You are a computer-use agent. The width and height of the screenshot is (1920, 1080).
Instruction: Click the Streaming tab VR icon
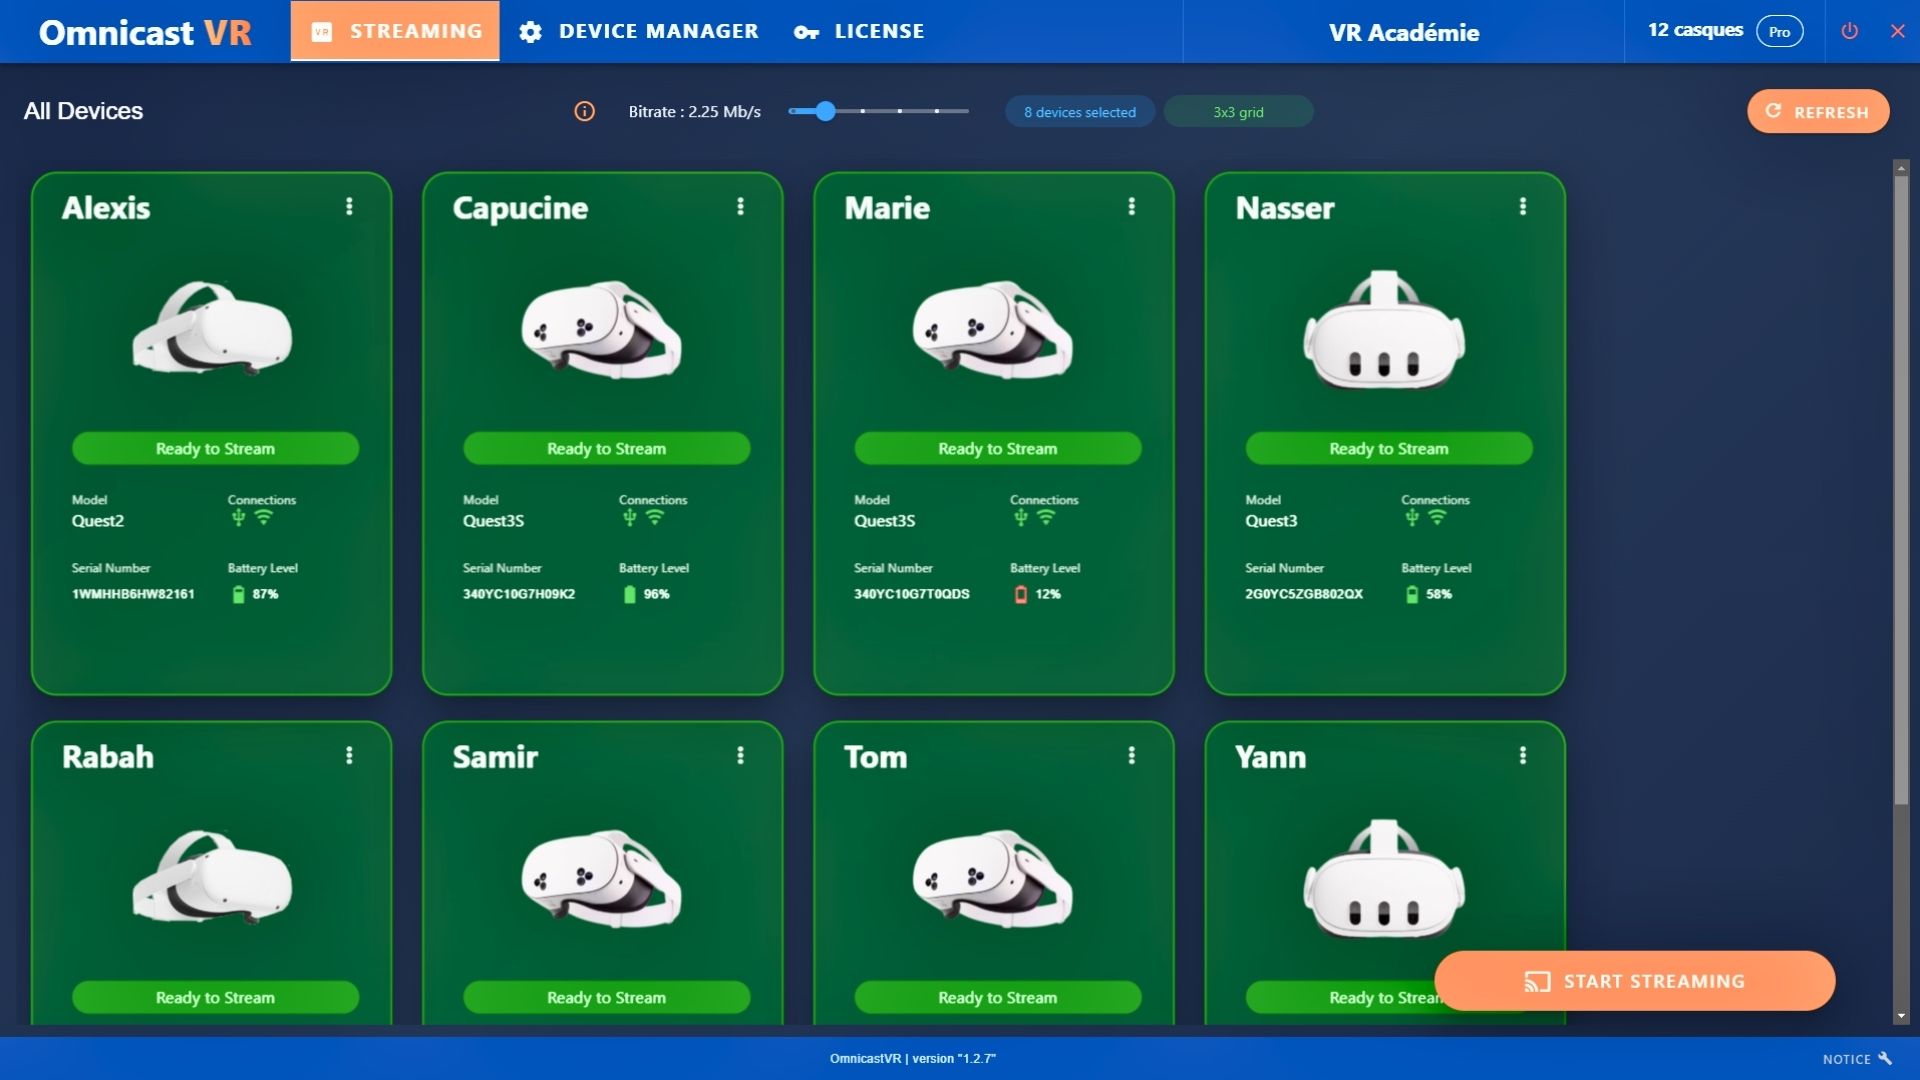[321, 32]
